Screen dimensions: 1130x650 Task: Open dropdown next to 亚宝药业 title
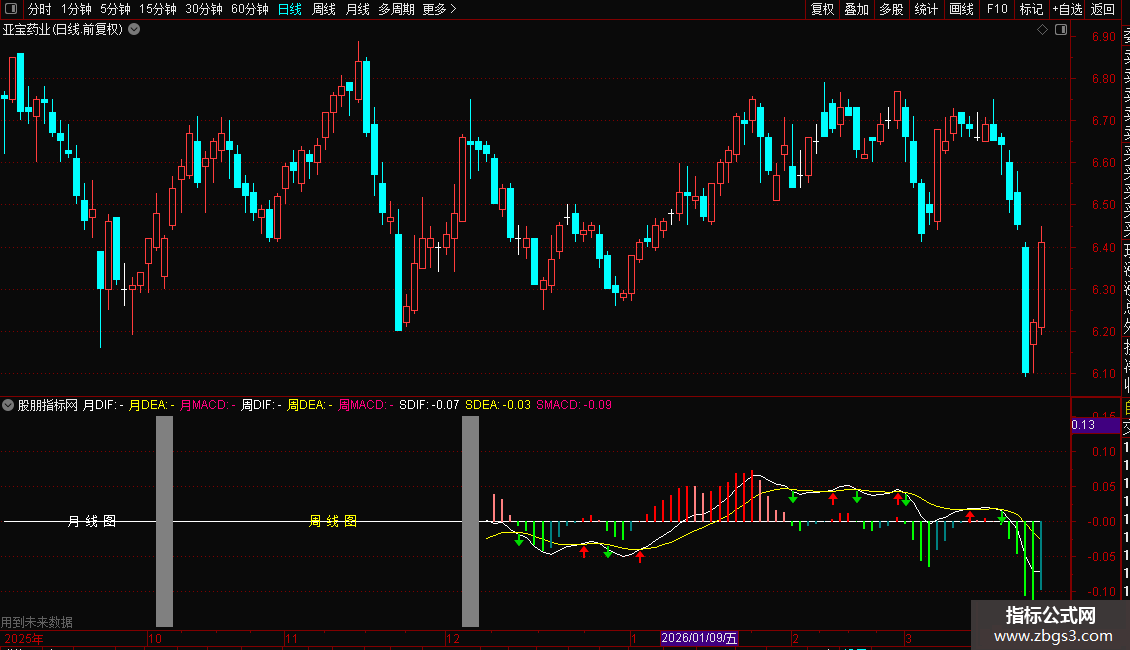[x=134, y=30]
